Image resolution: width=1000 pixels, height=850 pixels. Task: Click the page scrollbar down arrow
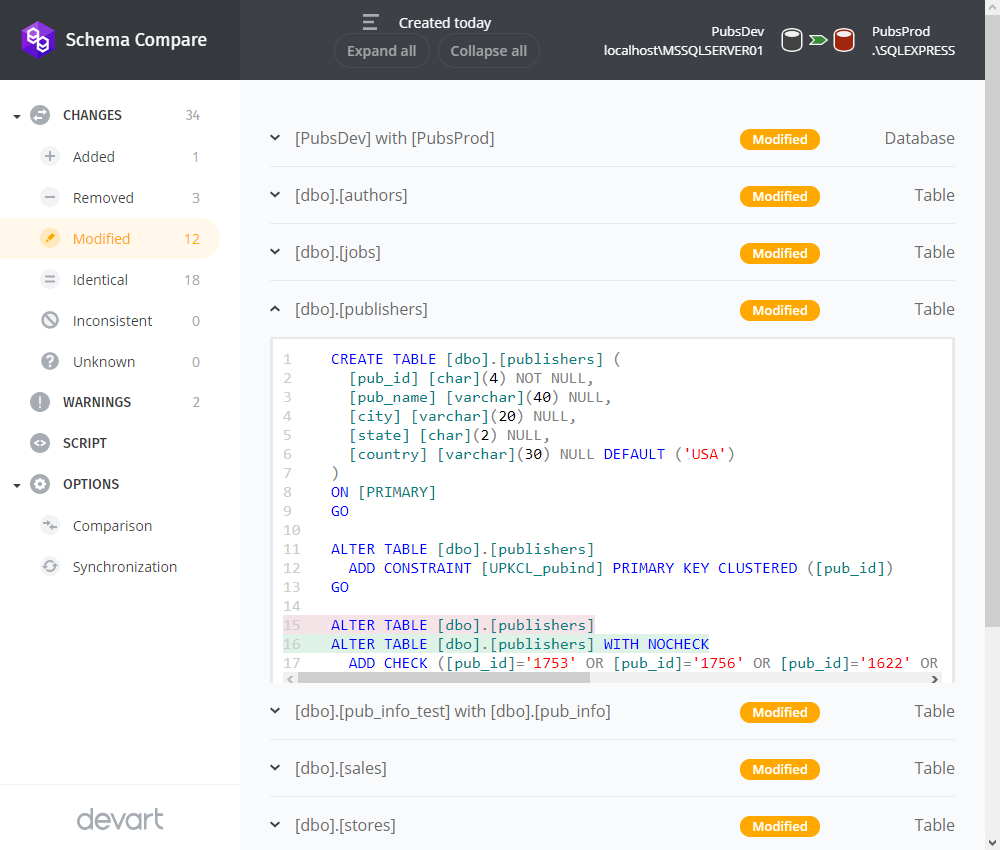[992, 843]
